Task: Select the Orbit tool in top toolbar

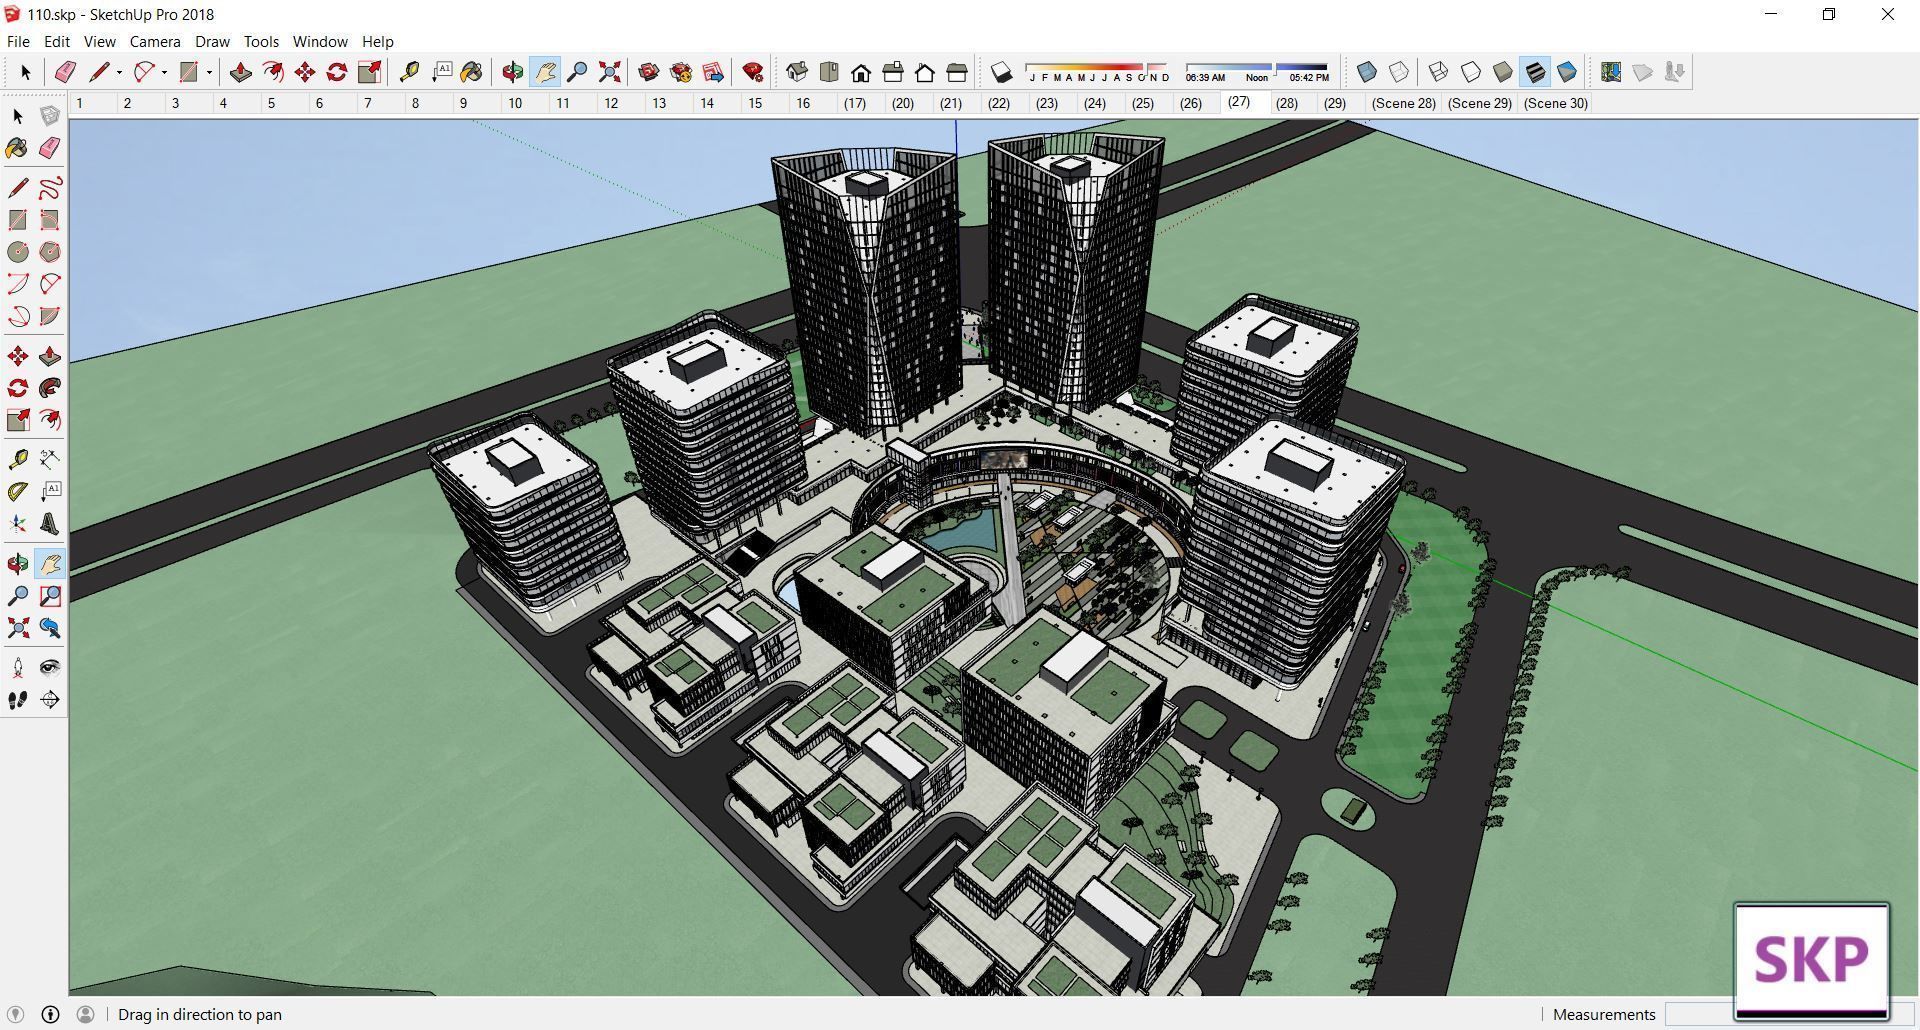Action: [x=512, y=72]
